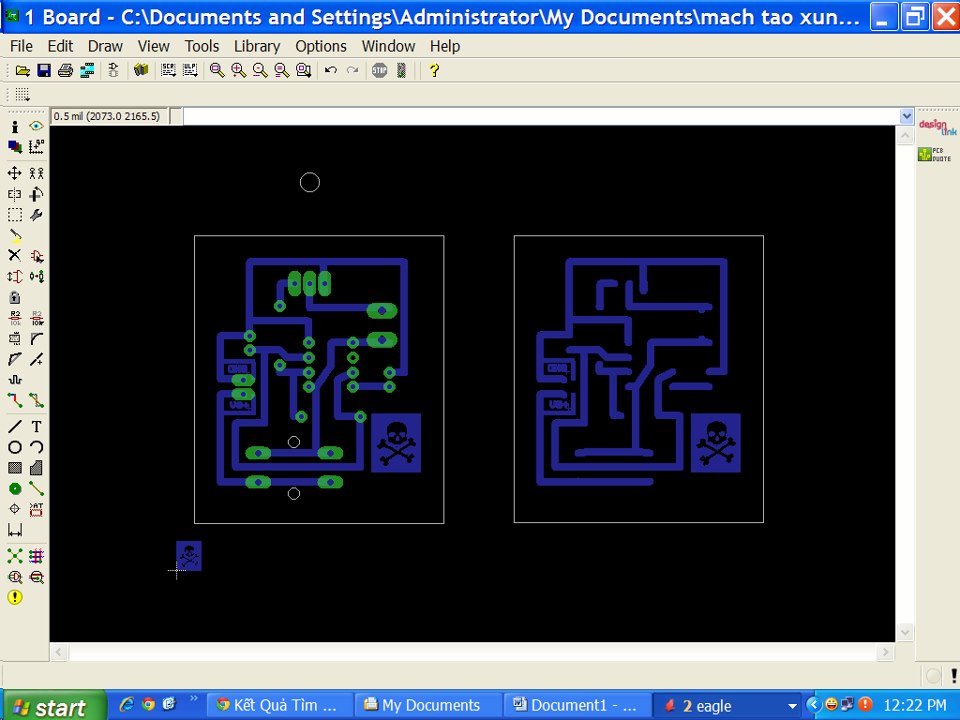Save the board with the floppy icon

click(44, 70)
